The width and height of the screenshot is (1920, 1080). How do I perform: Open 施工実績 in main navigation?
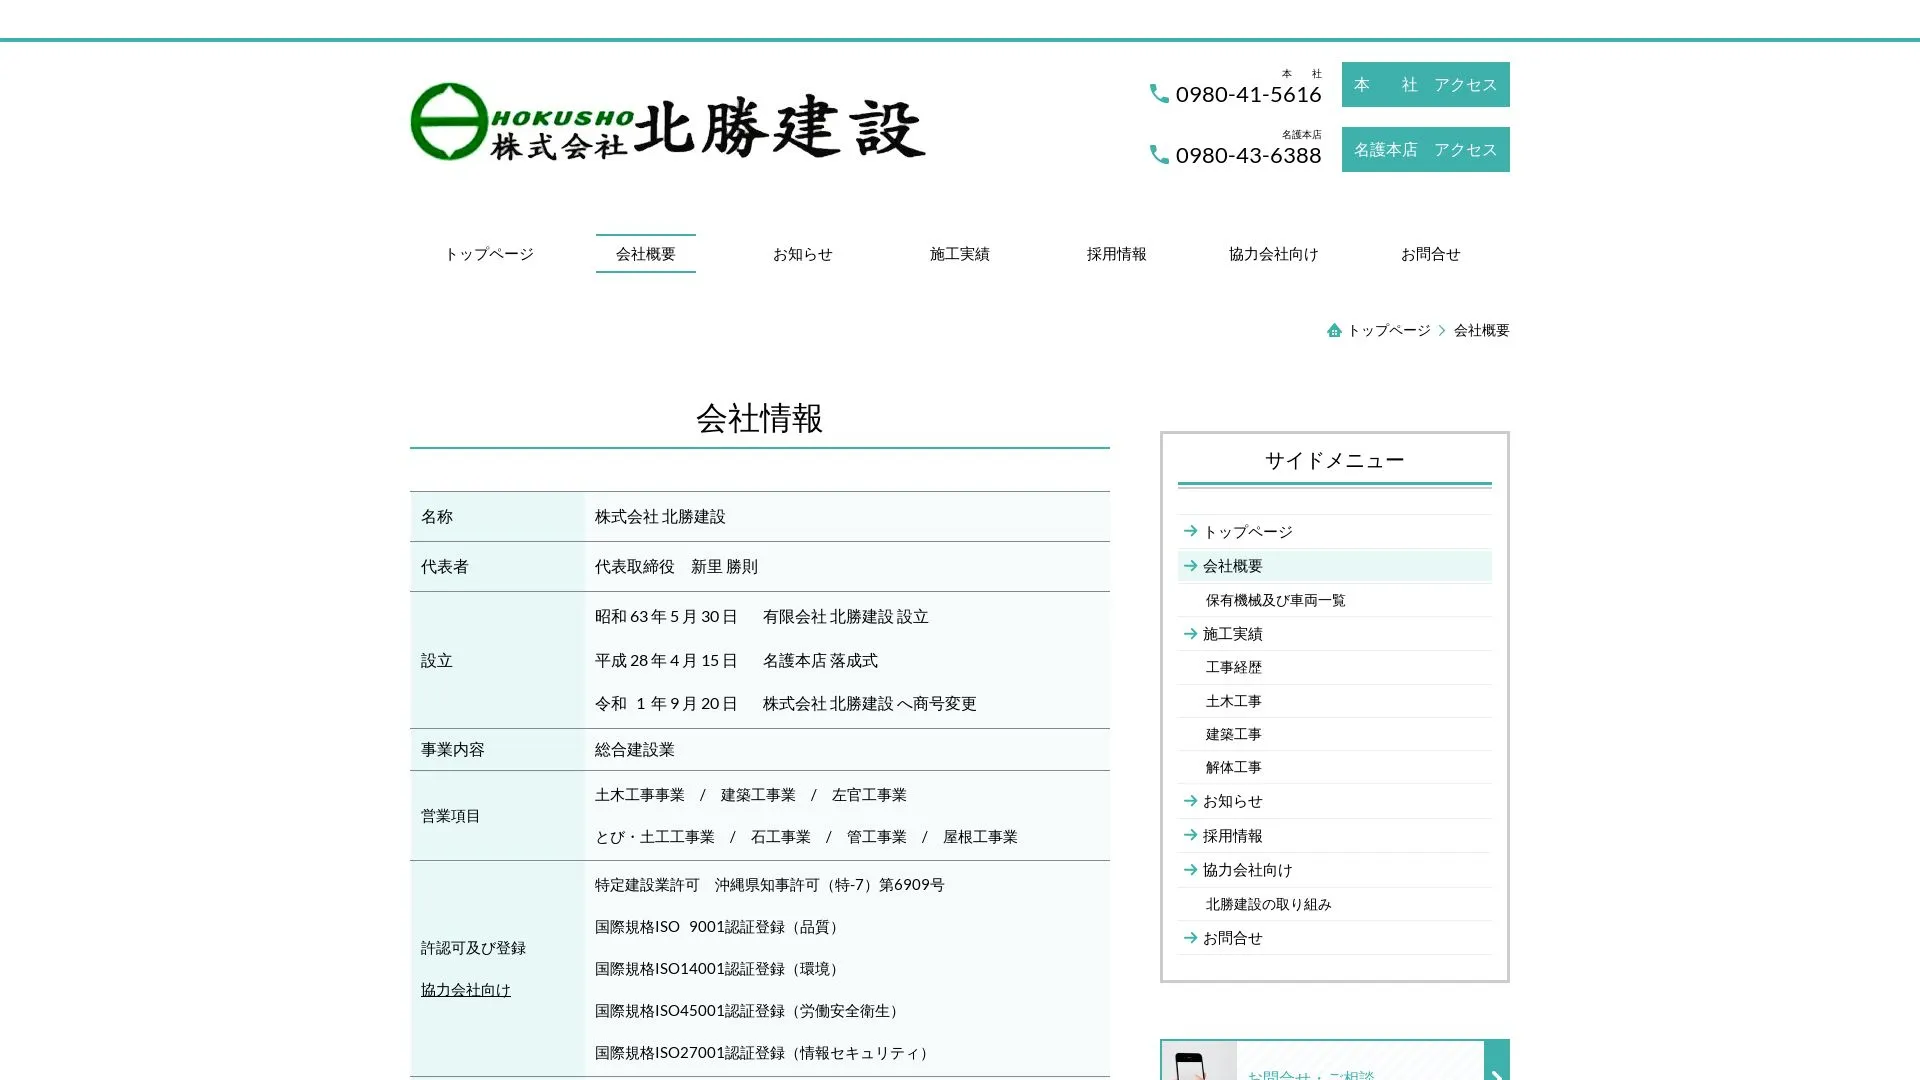[x=960, y=254]
